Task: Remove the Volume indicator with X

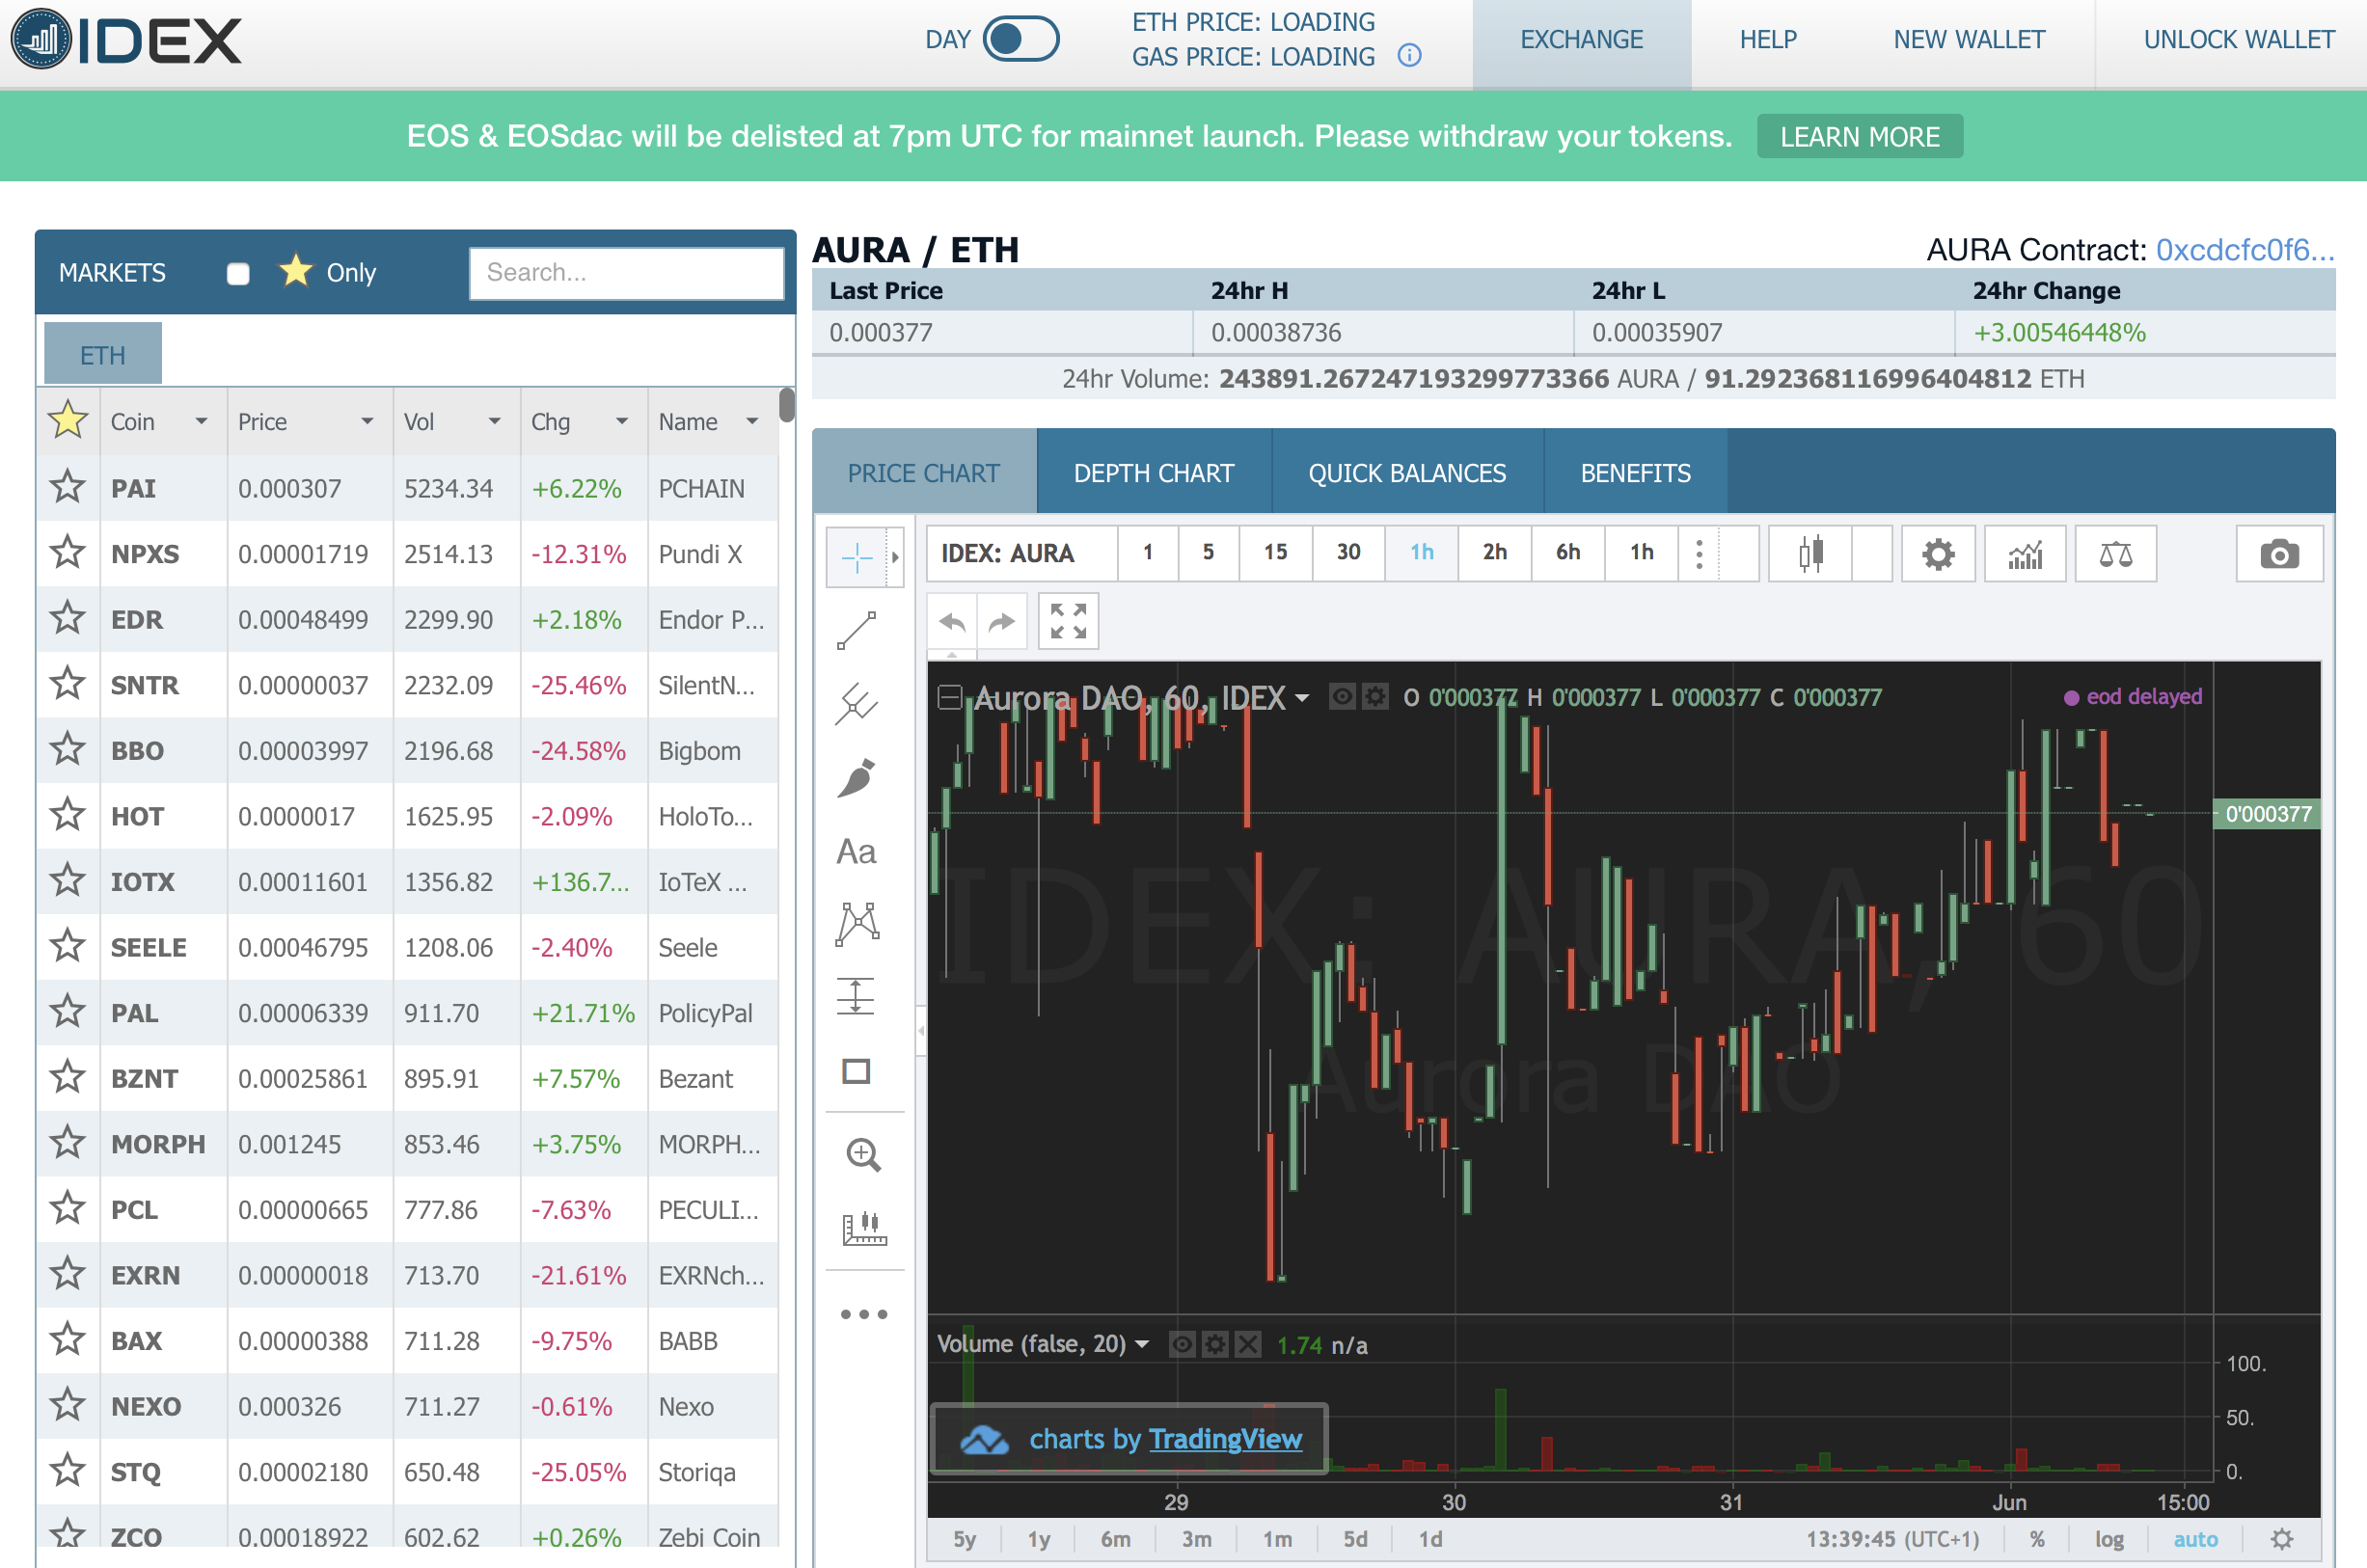Action: tap(1247, 1344)
